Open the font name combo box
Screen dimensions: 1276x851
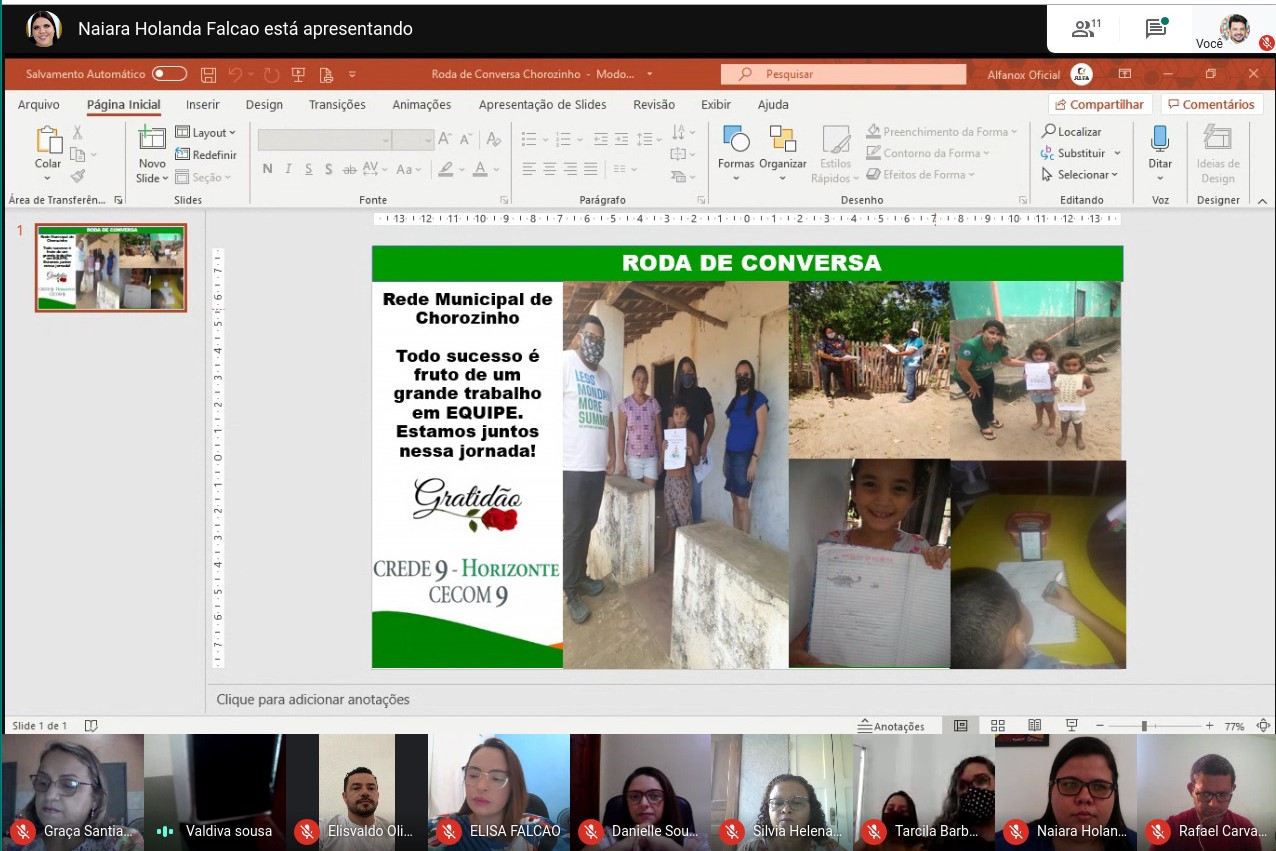click(x=324, y=140)
